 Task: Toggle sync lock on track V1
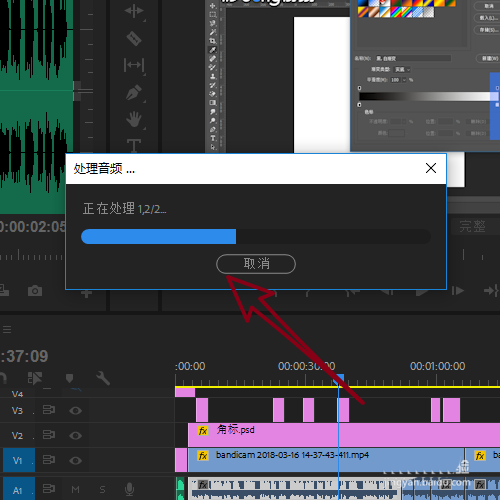[49, 460]
